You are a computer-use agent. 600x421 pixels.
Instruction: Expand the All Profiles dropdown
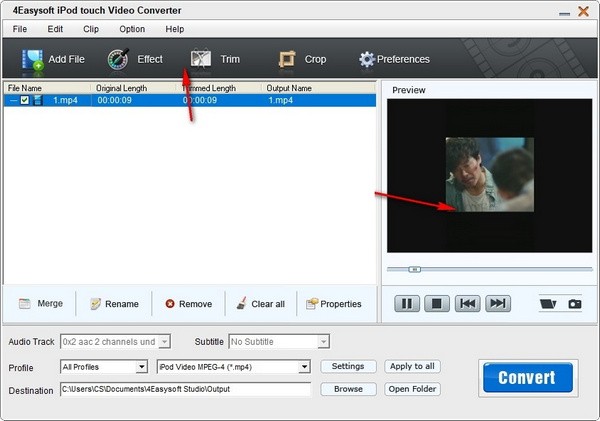pyautogui.click(x=141, y=367)
